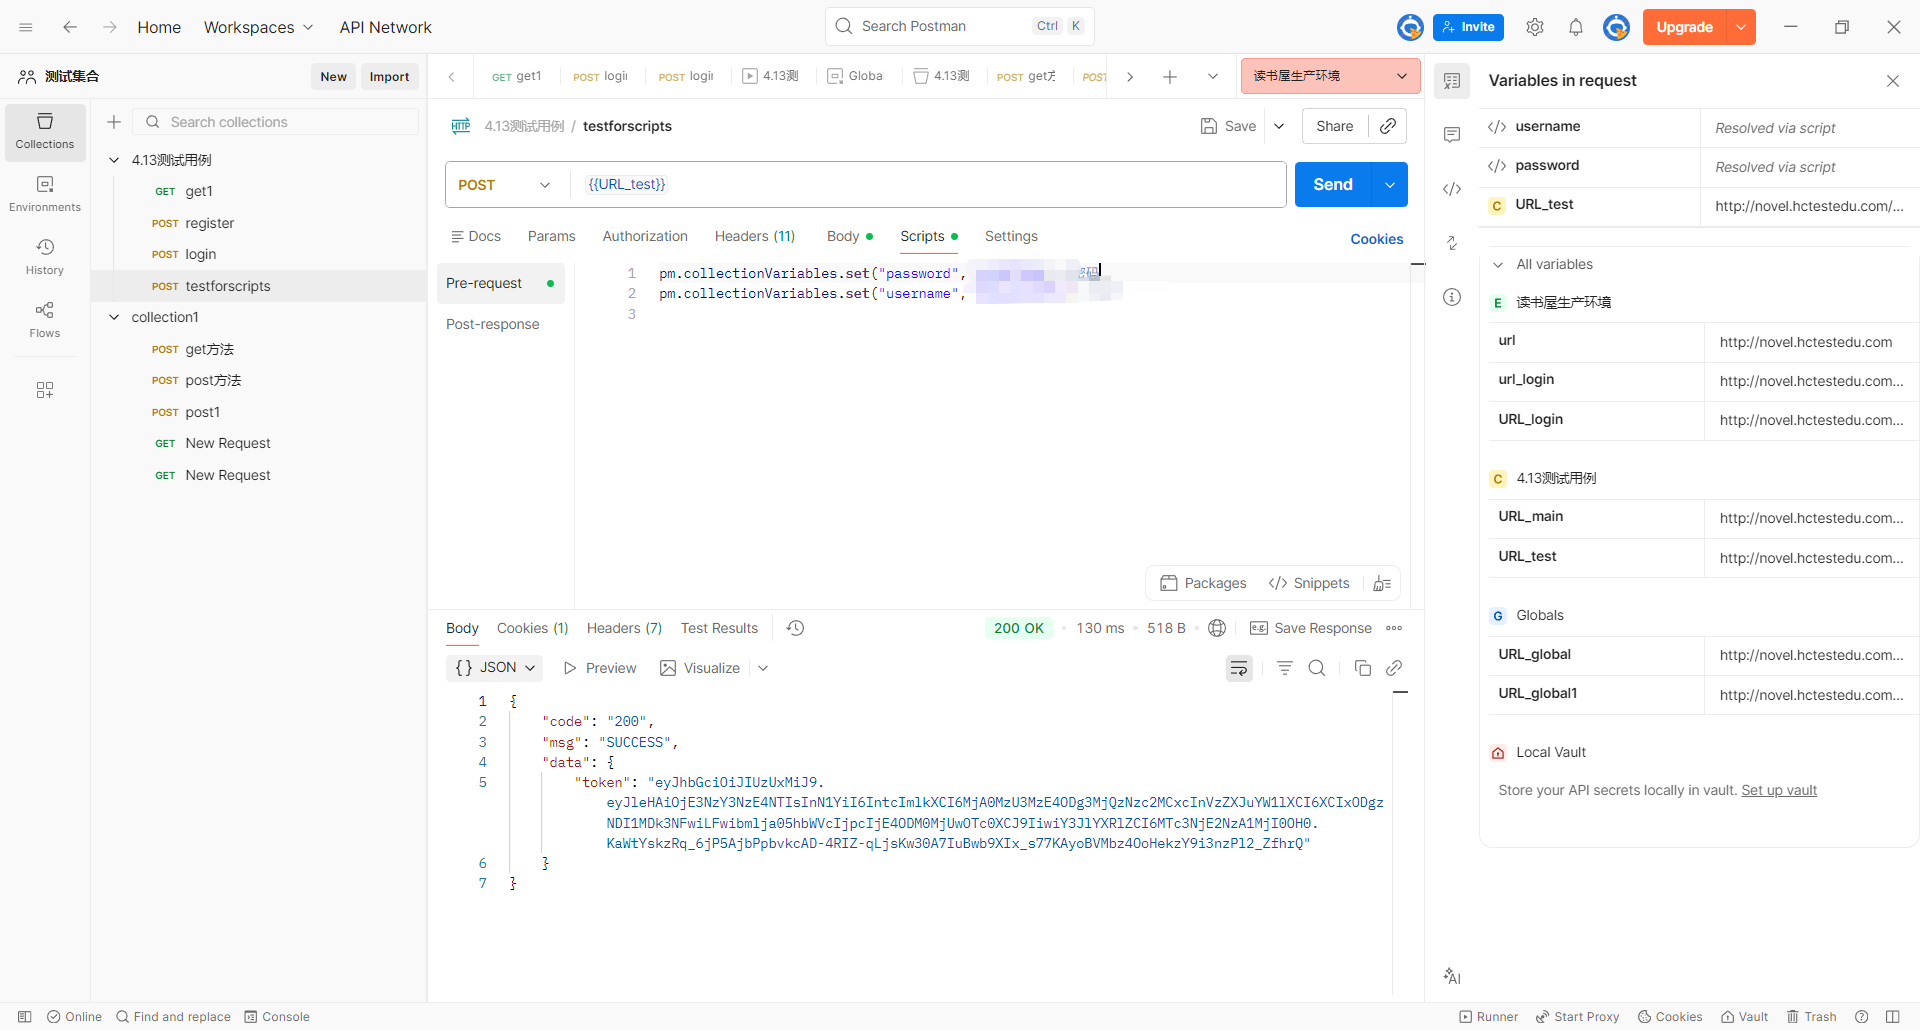1920x1030 pixels.
Task: Open the Flows sidebar panel
Action: (x=45, y=320)
